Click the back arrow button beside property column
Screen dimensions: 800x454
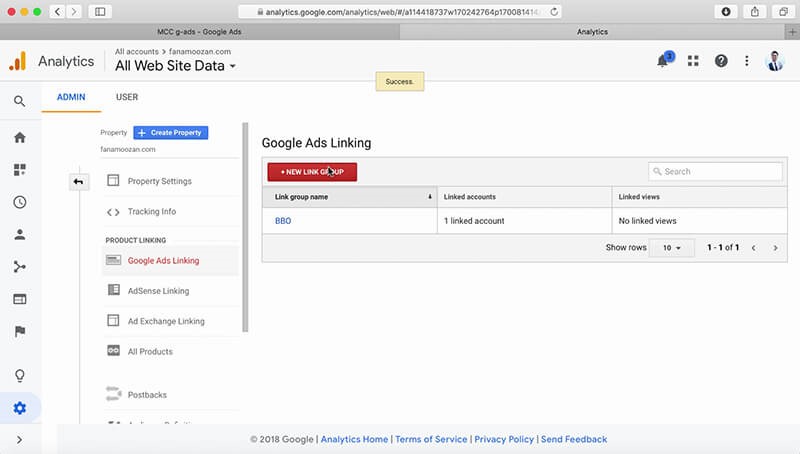(x=79, y=182)
